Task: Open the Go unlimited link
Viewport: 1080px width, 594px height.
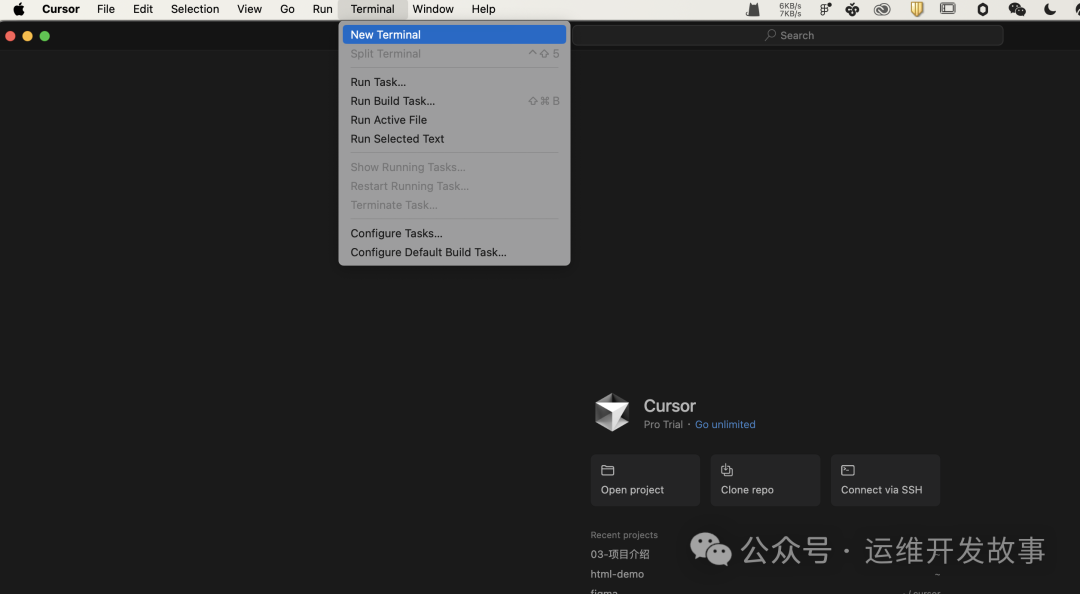Action: pos(725,424)
